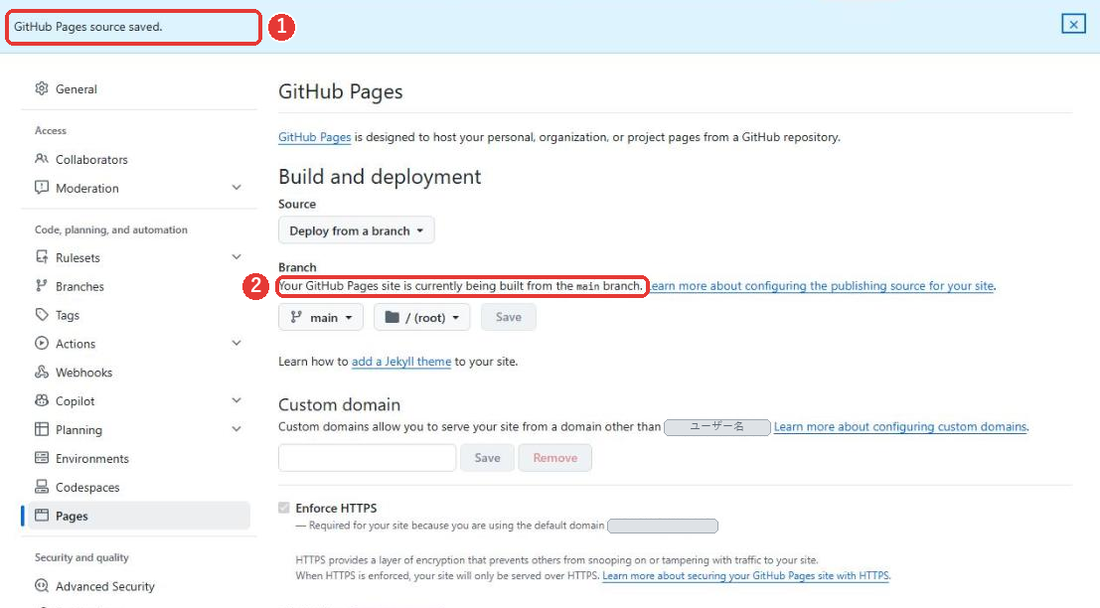Click the General gear icon
1100x608 pixels.
pos(41,88)
